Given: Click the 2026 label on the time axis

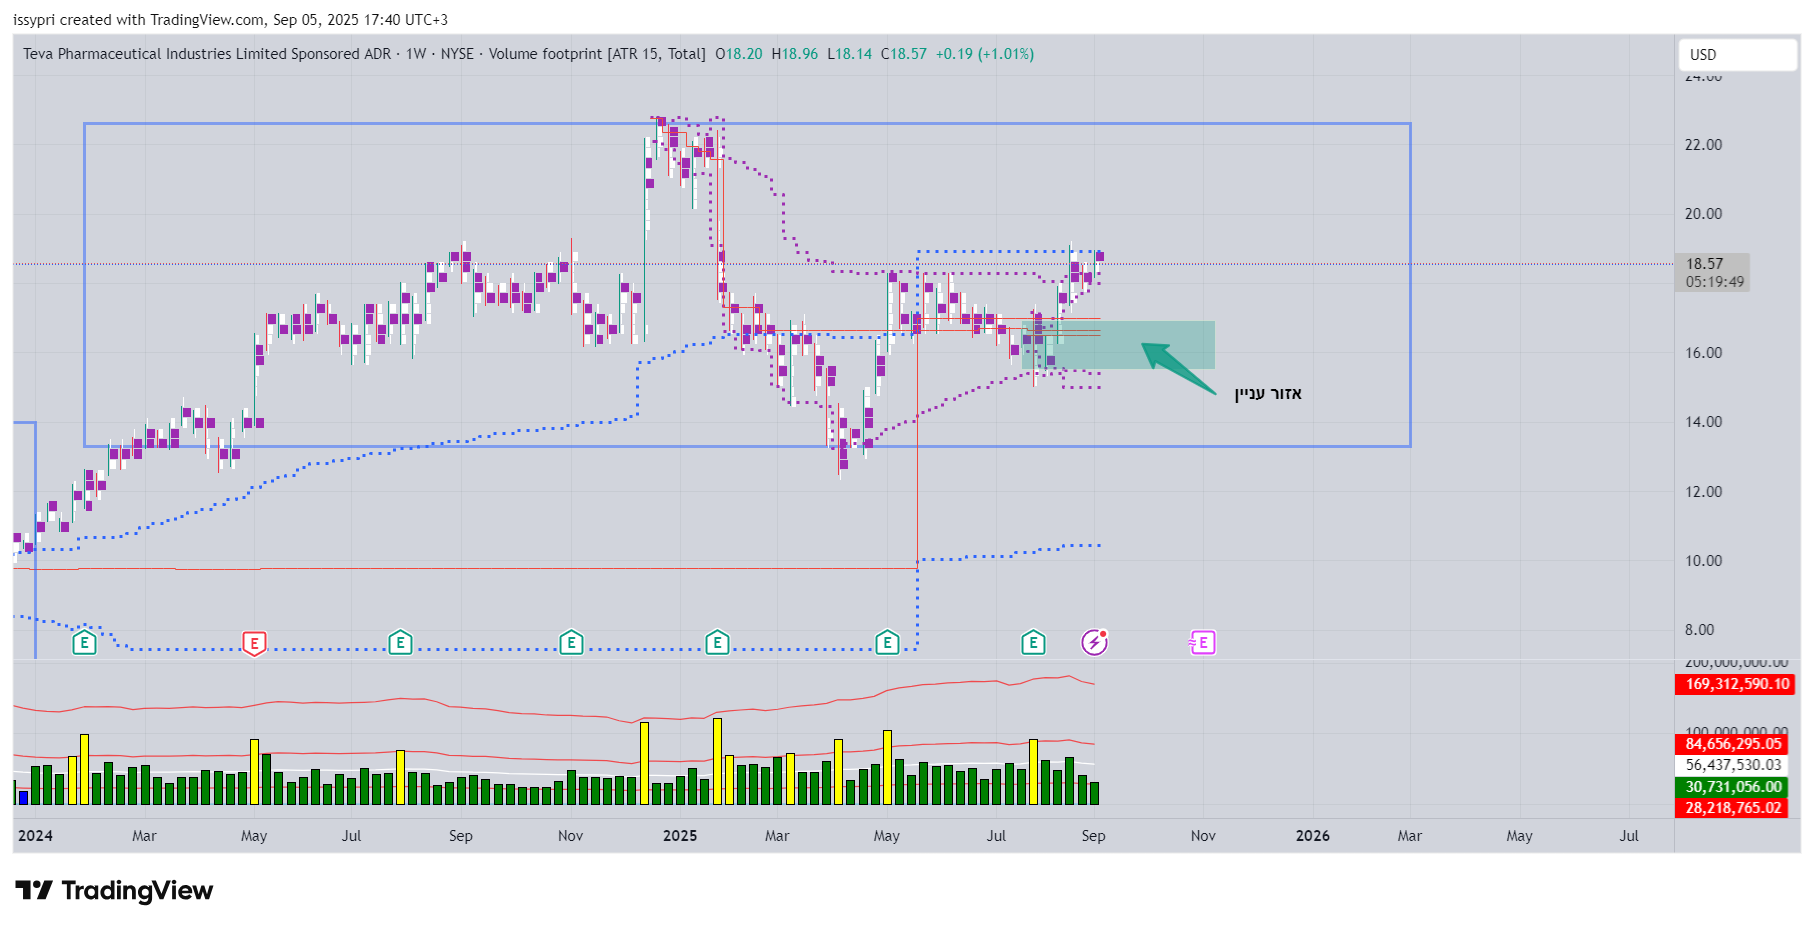Looking at the screenshot, I should click(1313, 836).
